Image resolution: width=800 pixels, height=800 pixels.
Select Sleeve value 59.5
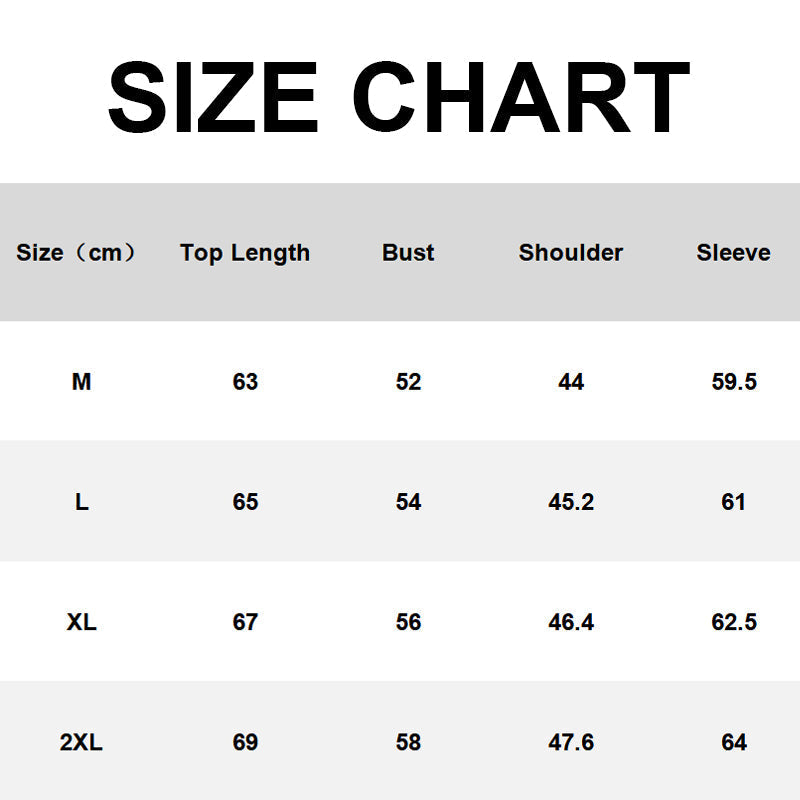734,382
